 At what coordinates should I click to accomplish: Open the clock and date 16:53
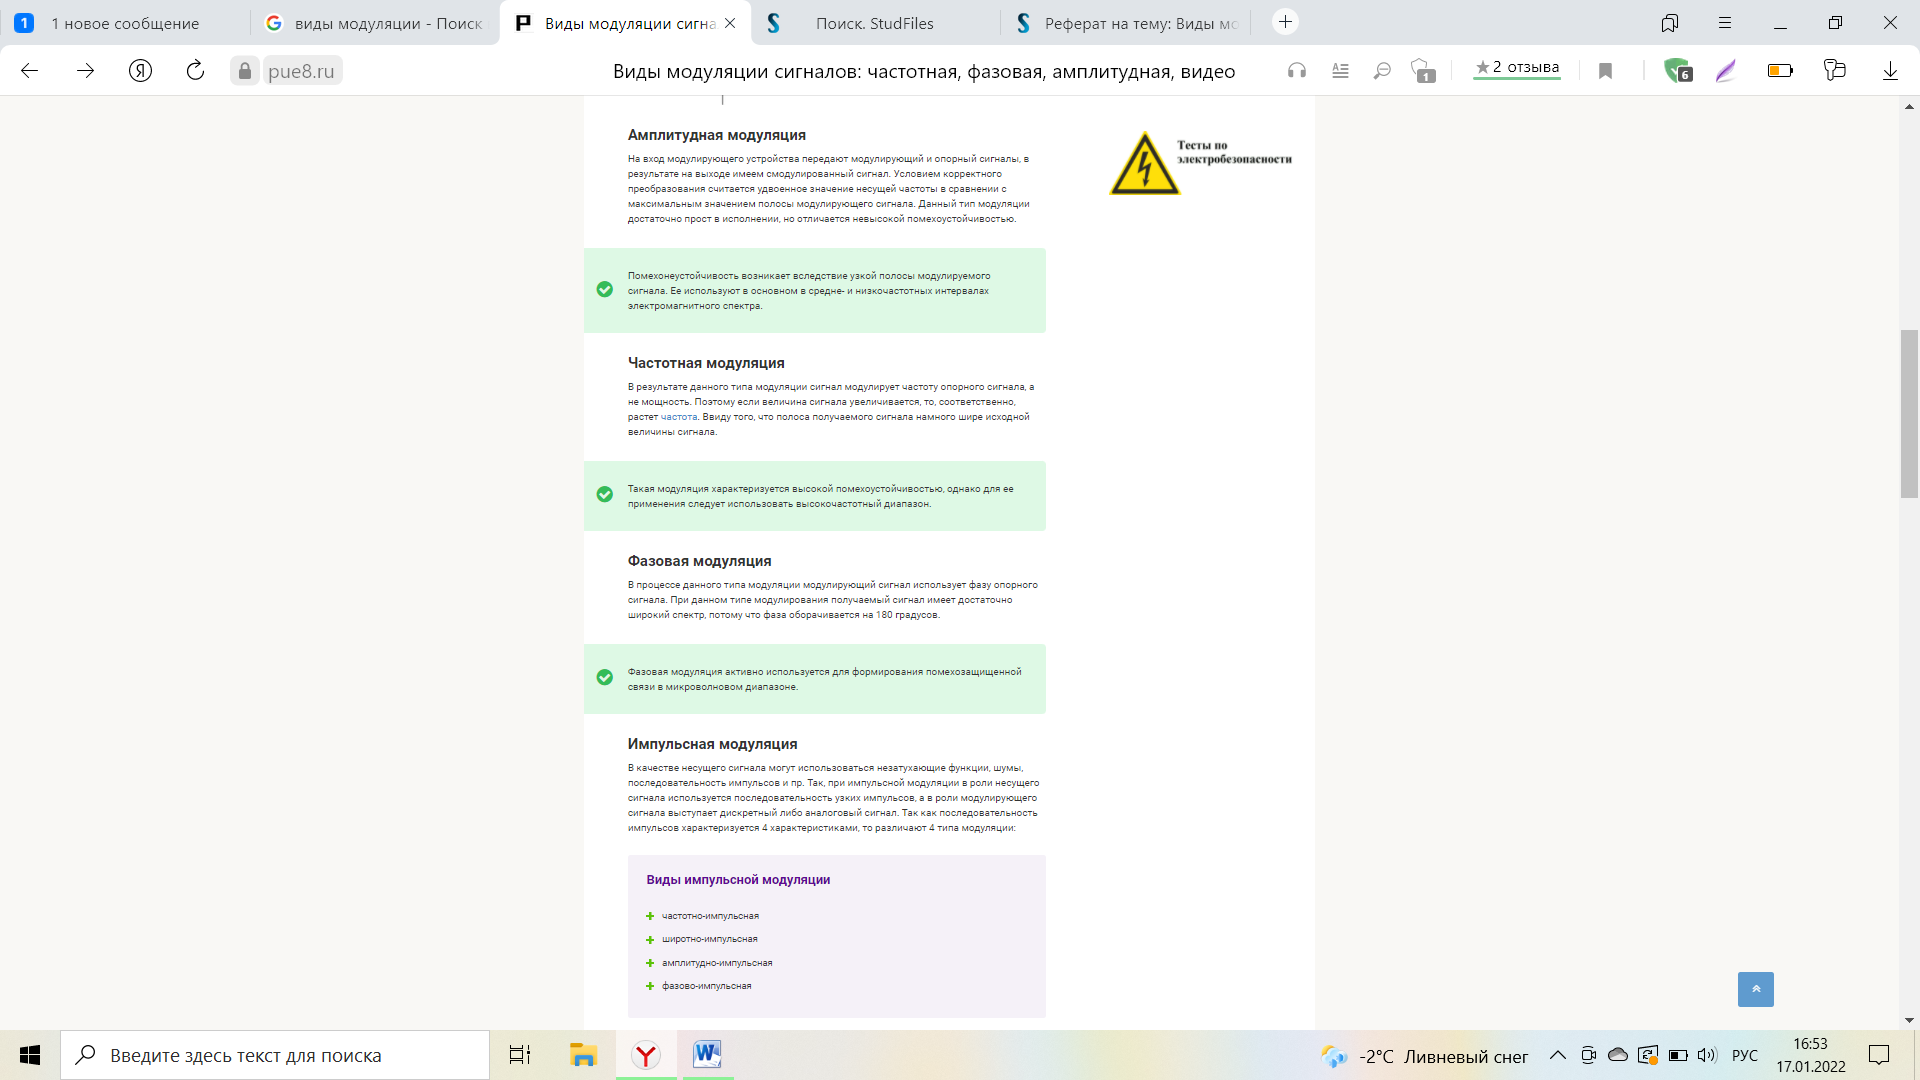click(1811, 1055)
